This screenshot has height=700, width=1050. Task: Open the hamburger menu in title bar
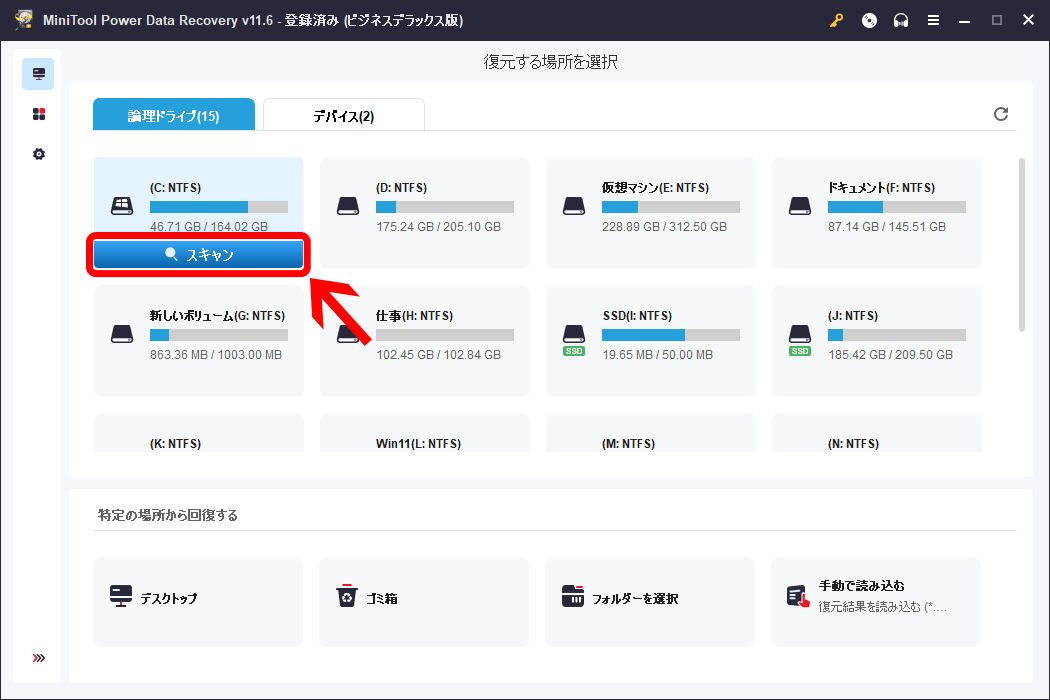933,19
